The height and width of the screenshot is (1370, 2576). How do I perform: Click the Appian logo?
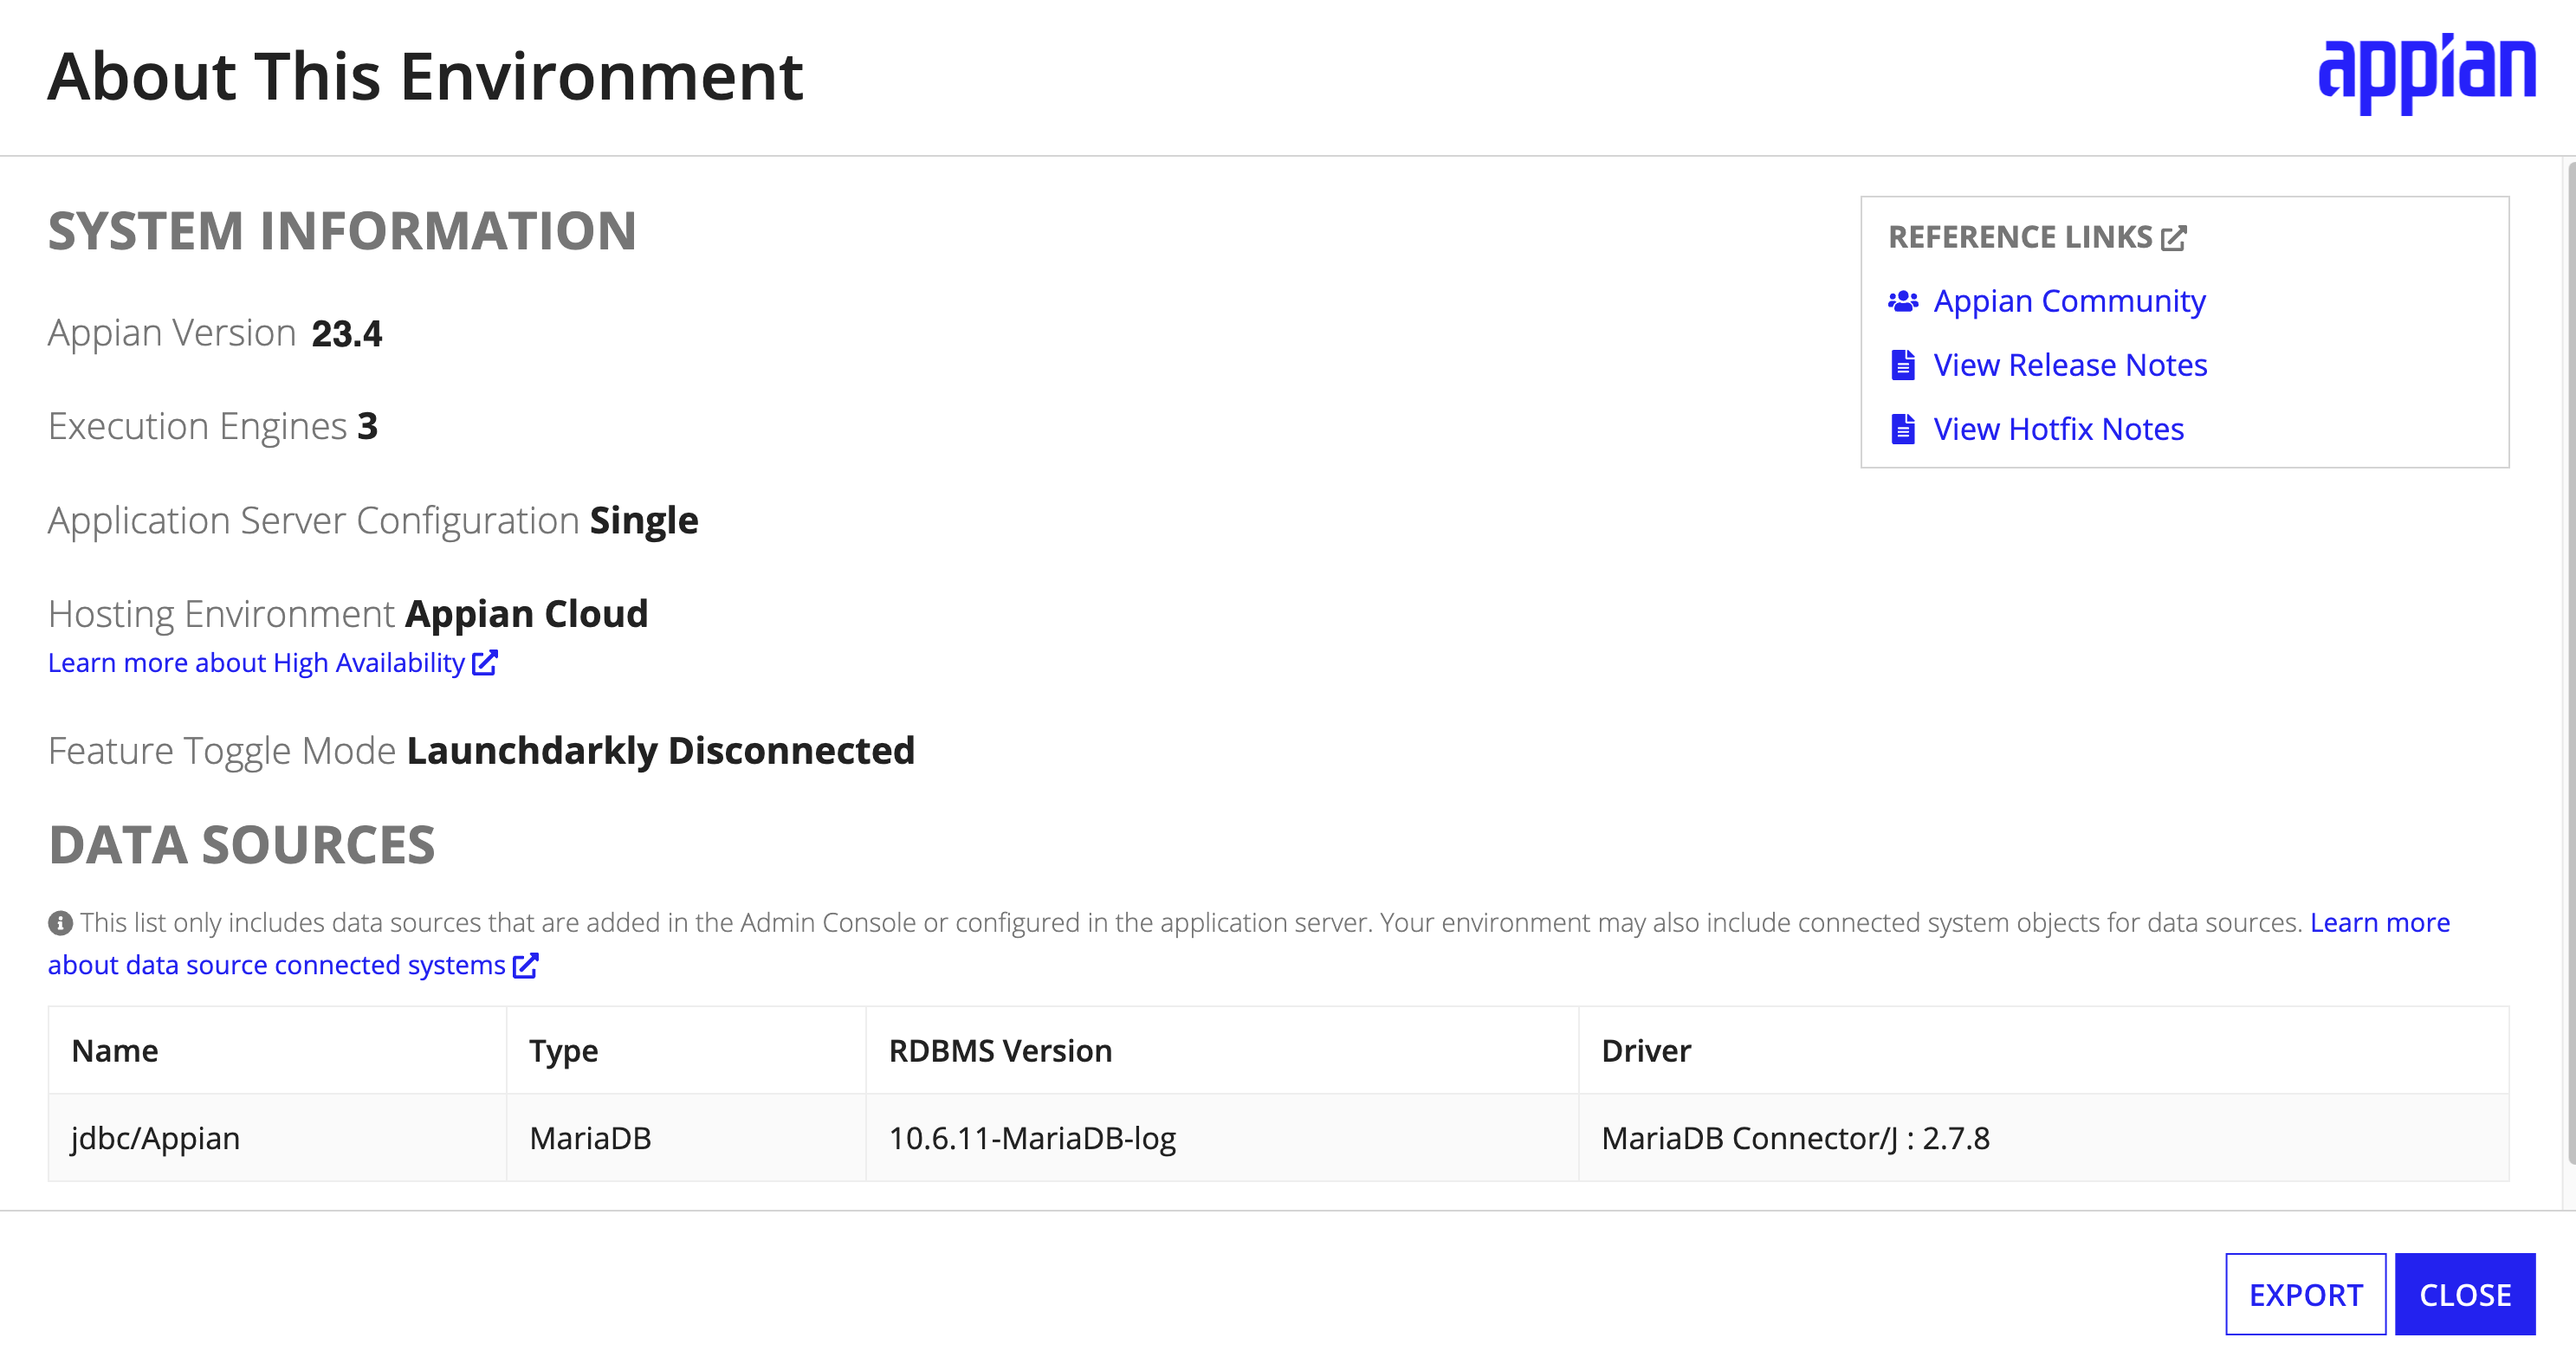click(x=2426, y=74)
